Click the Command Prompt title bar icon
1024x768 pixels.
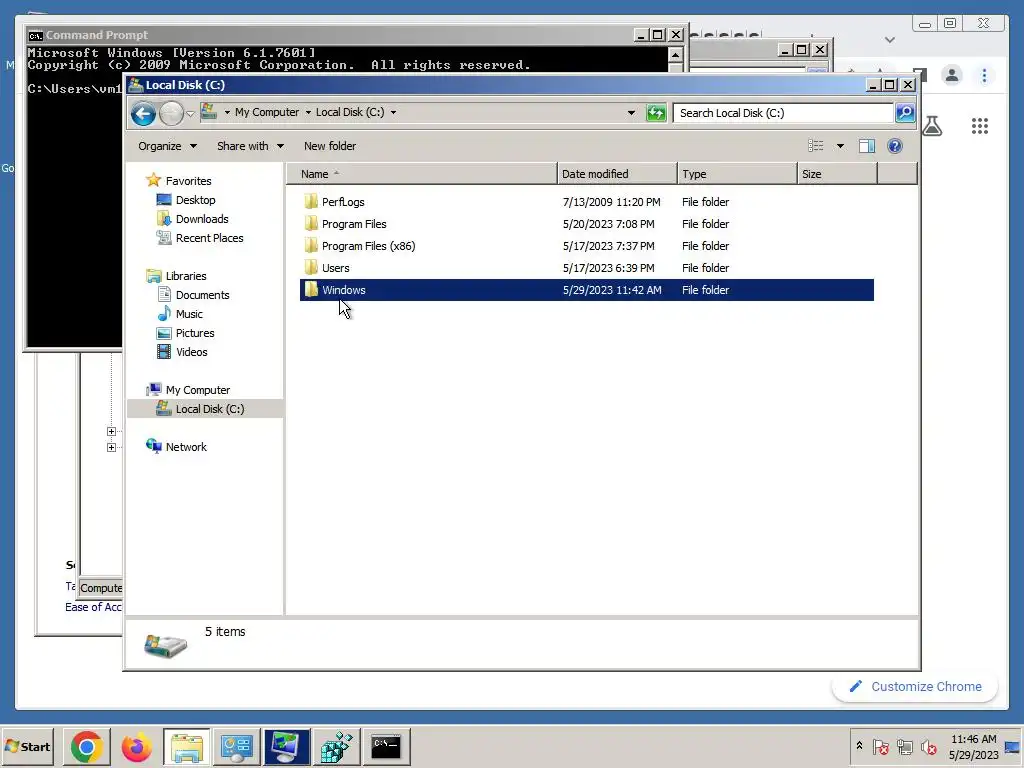pyautogui.click(x=35, y=35)
